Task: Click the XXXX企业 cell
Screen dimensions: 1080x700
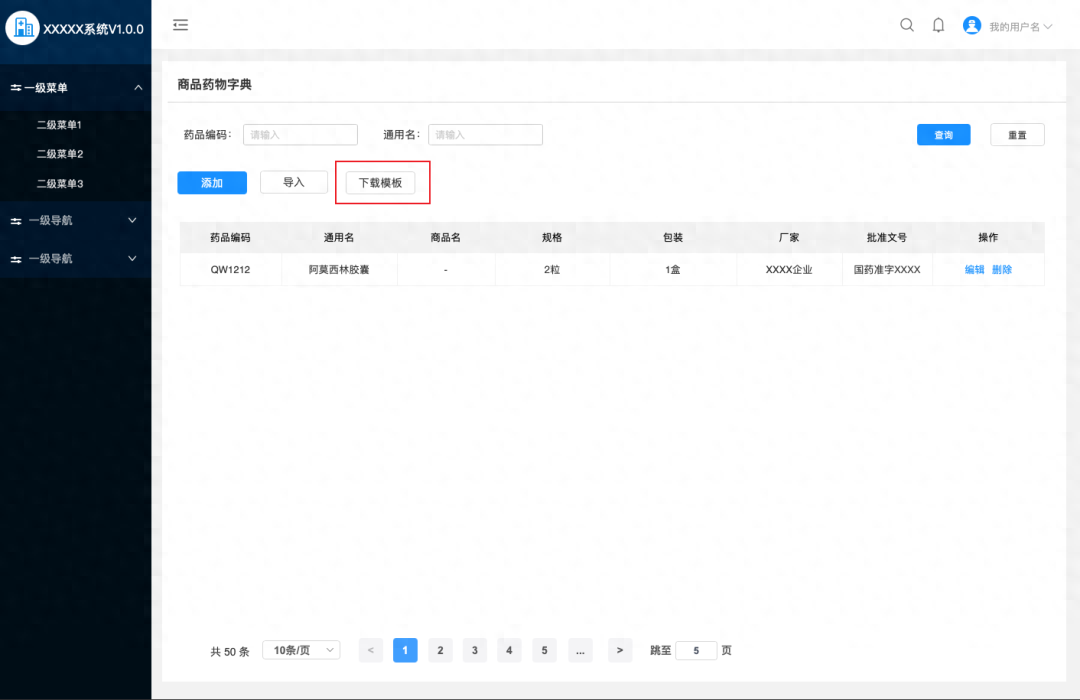Action: pos(789,269)
